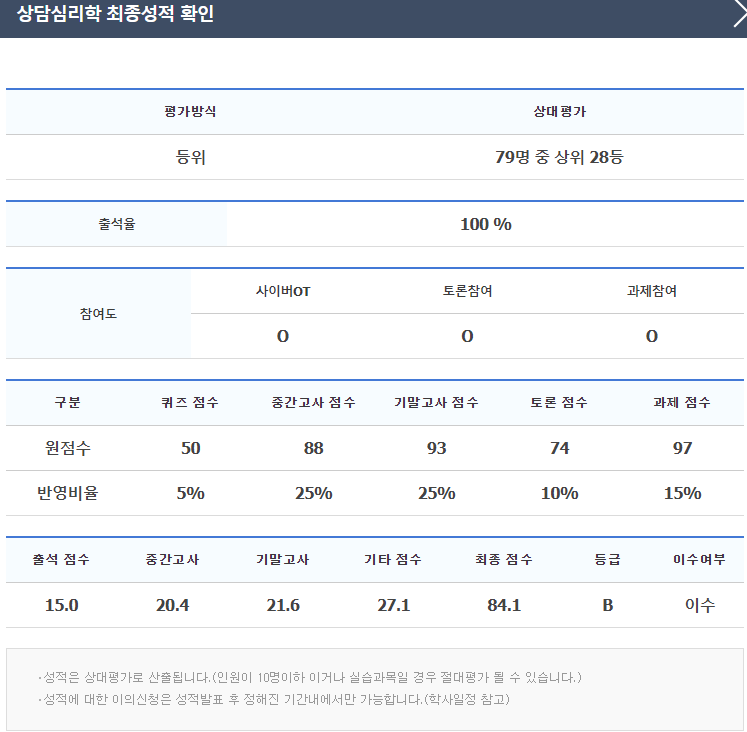Click the 토론참여 column header
Viewport: 747px width, 732px height.
[x=467, y=291]
